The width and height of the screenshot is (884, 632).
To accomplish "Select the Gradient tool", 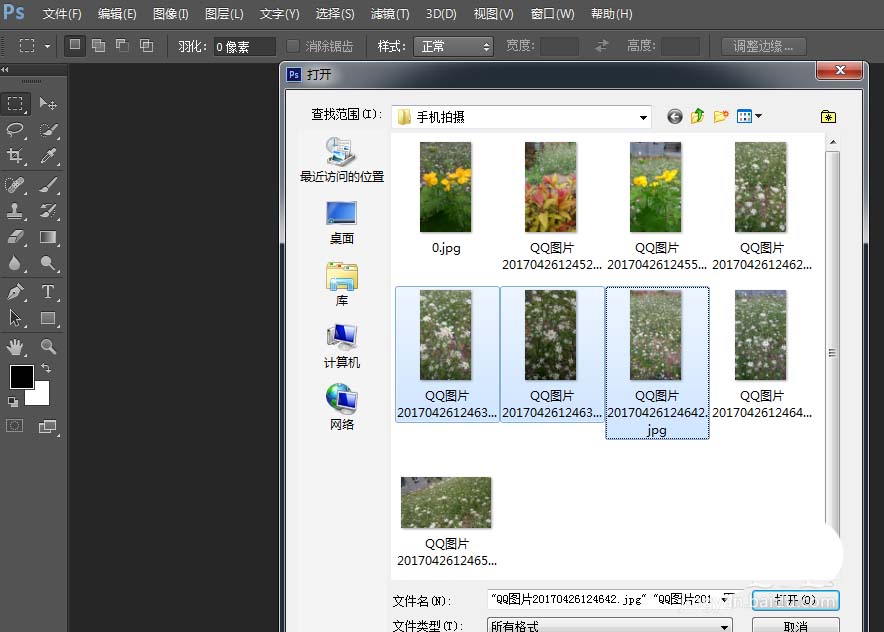I will pos(48,237).
